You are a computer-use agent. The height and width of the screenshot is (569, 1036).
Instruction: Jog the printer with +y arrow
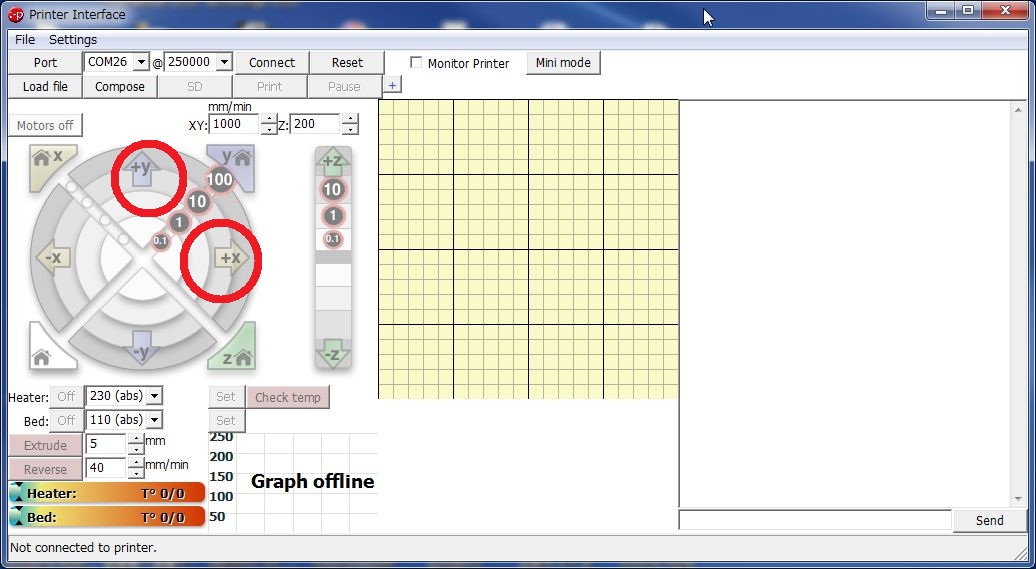tap(141, 172)
